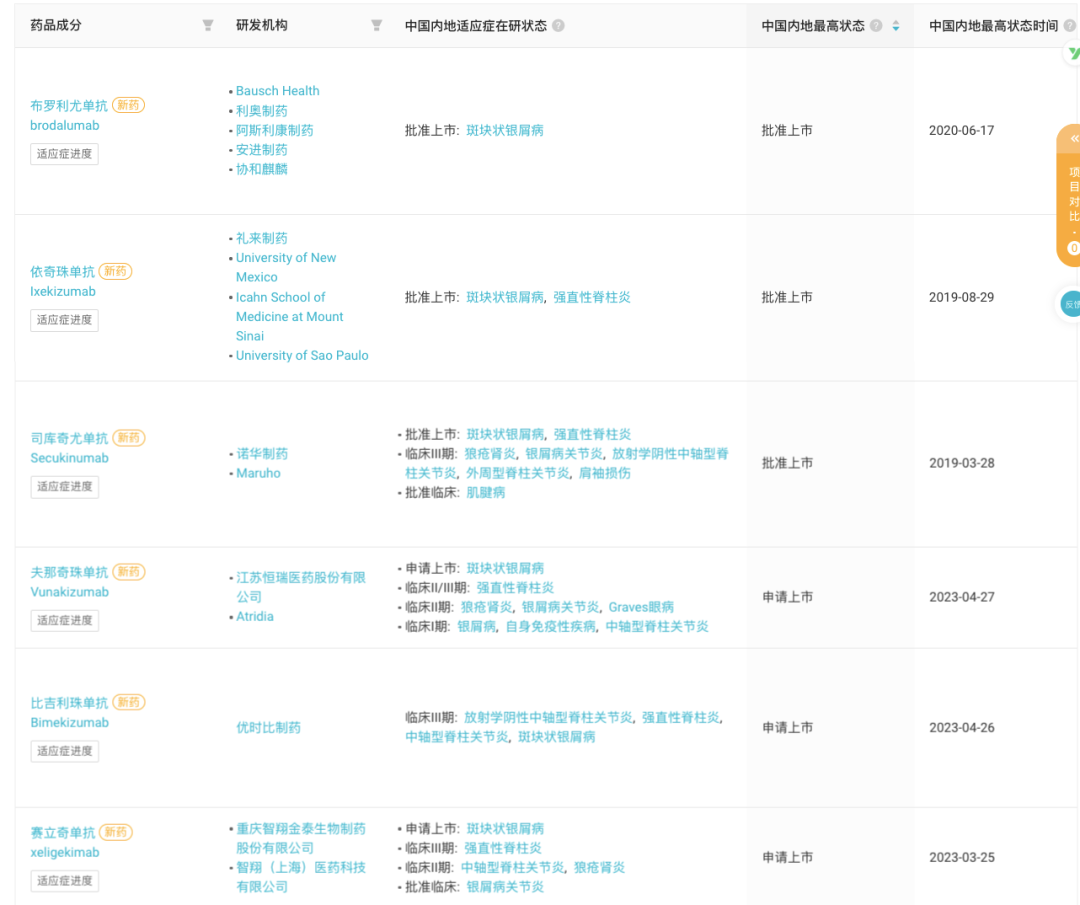Open 赛立奇单抗 drug link

(63, 833)
